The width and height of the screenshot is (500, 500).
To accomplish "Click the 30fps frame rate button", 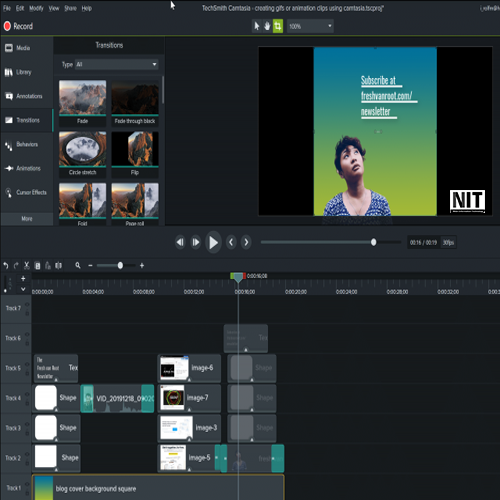I will point(448,242).
